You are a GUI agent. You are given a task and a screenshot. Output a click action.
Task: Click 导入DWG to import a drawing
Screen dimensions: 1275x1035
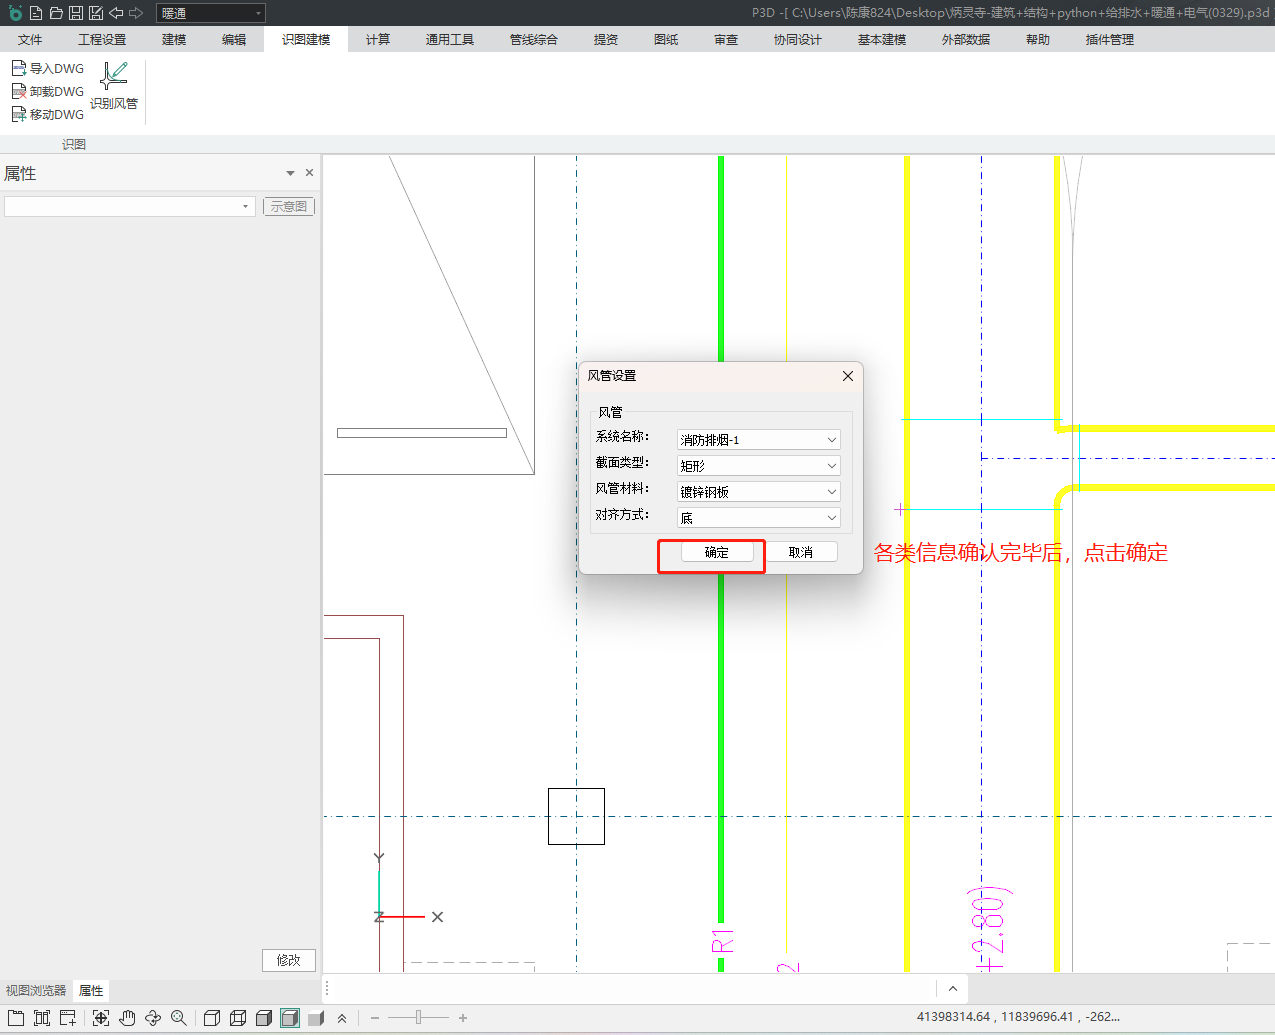[48, 68]
